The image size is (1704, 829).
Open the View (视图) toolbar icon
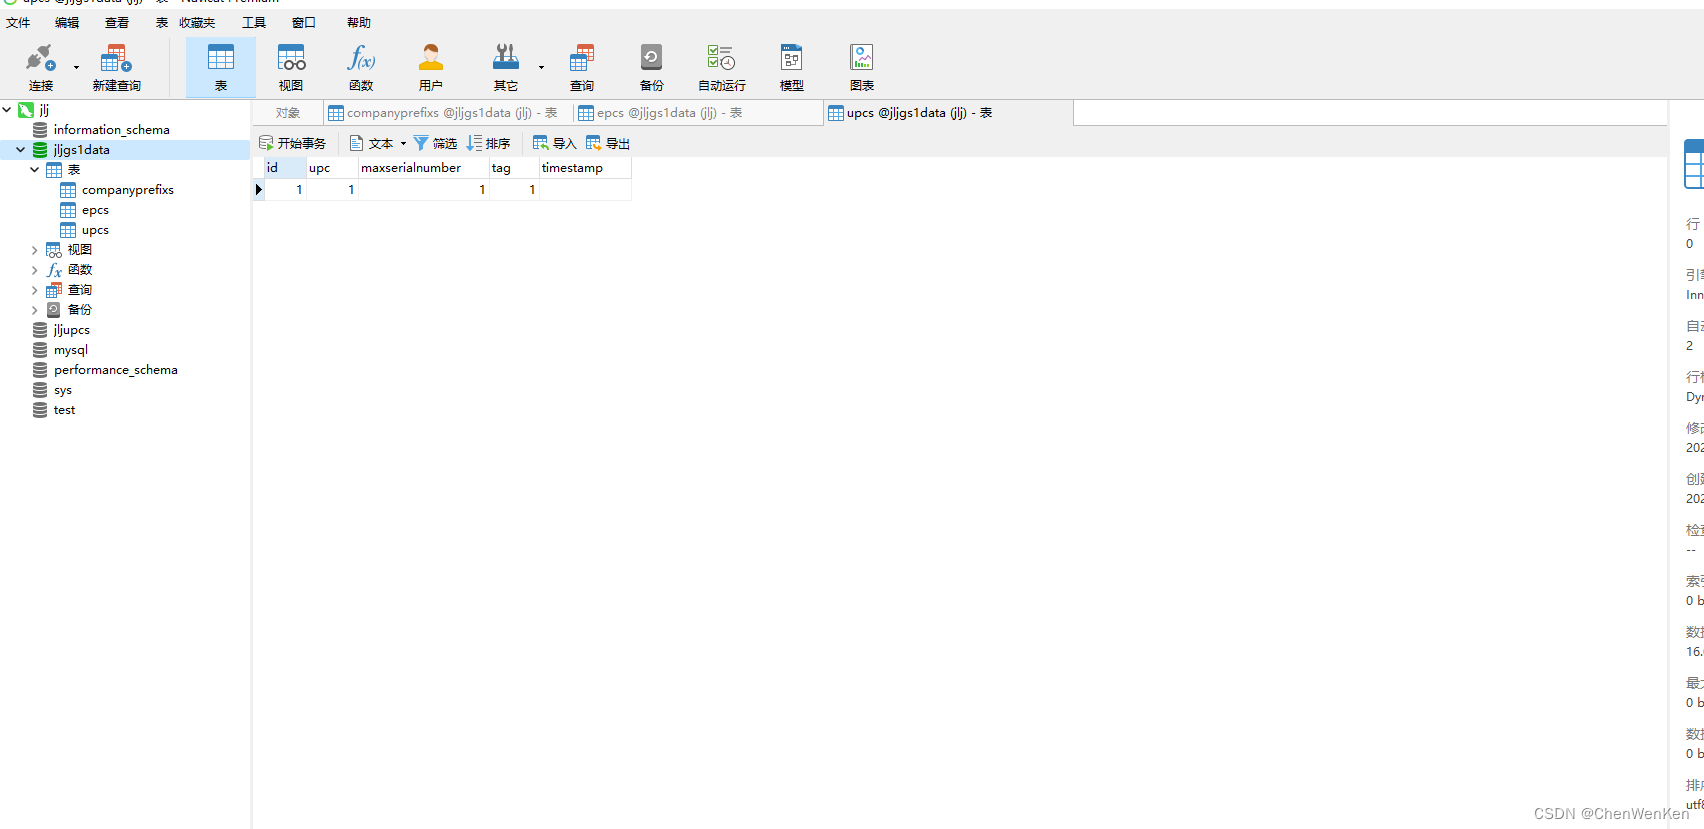pyautogui.click(x=291, y=68)
